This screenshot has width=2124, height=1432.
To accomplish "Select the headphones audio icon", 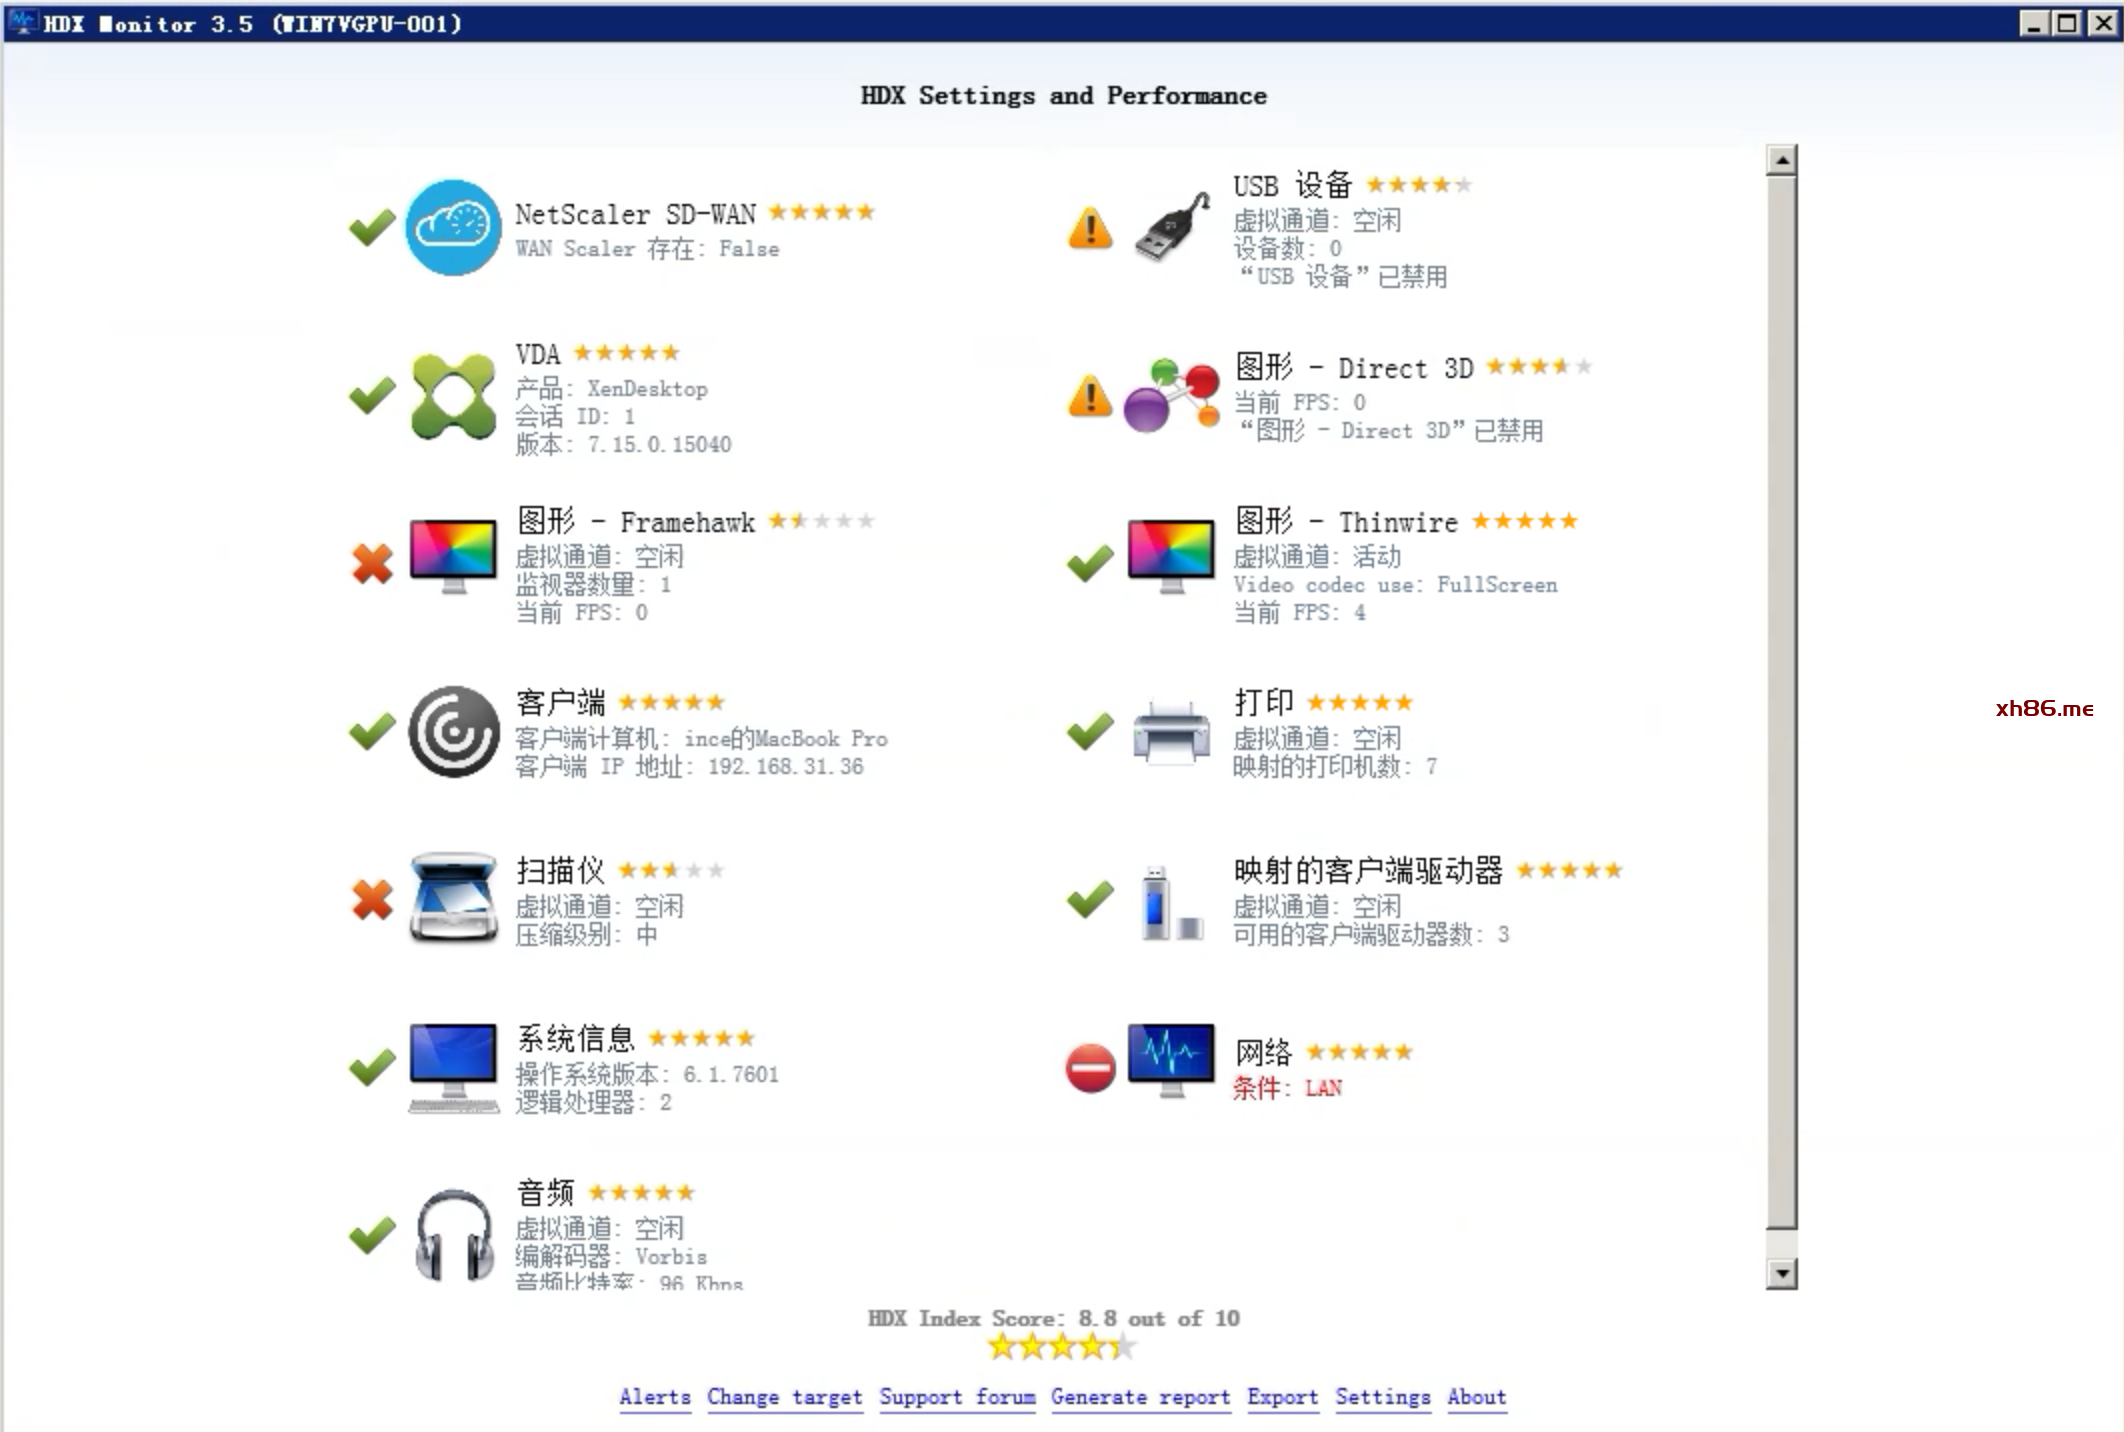I will pos(454,1235).
